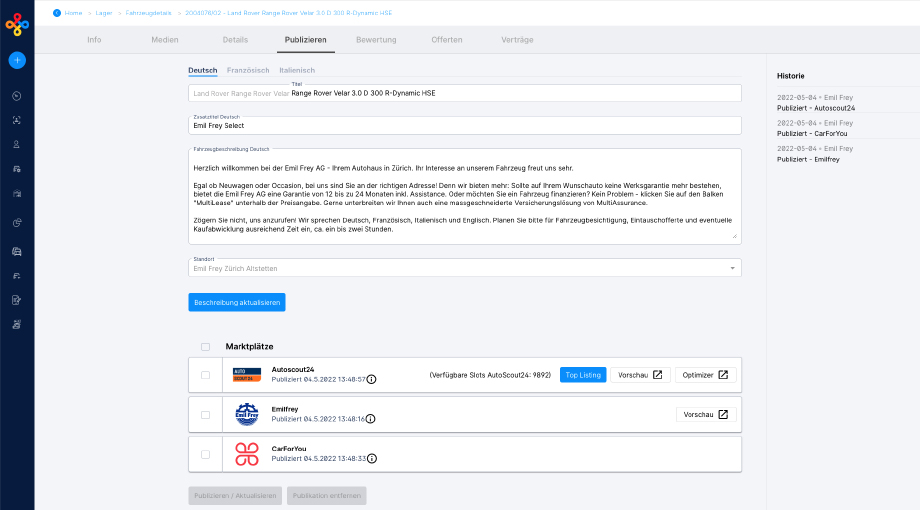The width and height of the screenshot is (920, 510).
Task: Click the Top Listing button
Action: (583, 375)
